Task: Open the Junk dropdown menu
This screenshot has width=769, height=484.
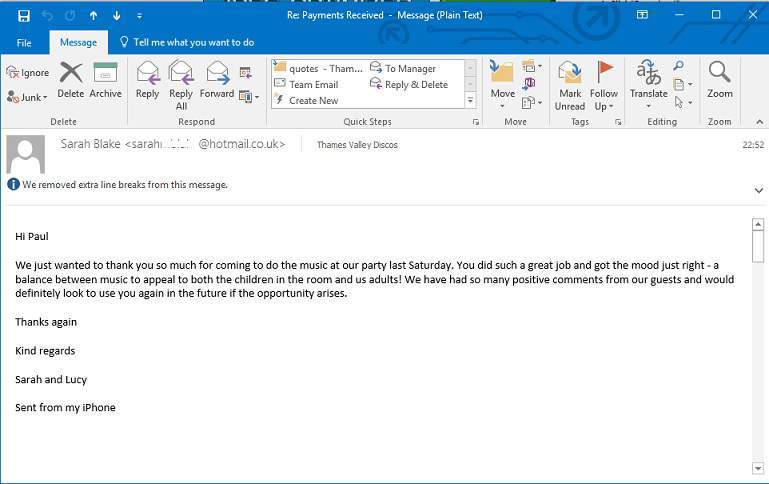Action: click(x=27, y=97)
